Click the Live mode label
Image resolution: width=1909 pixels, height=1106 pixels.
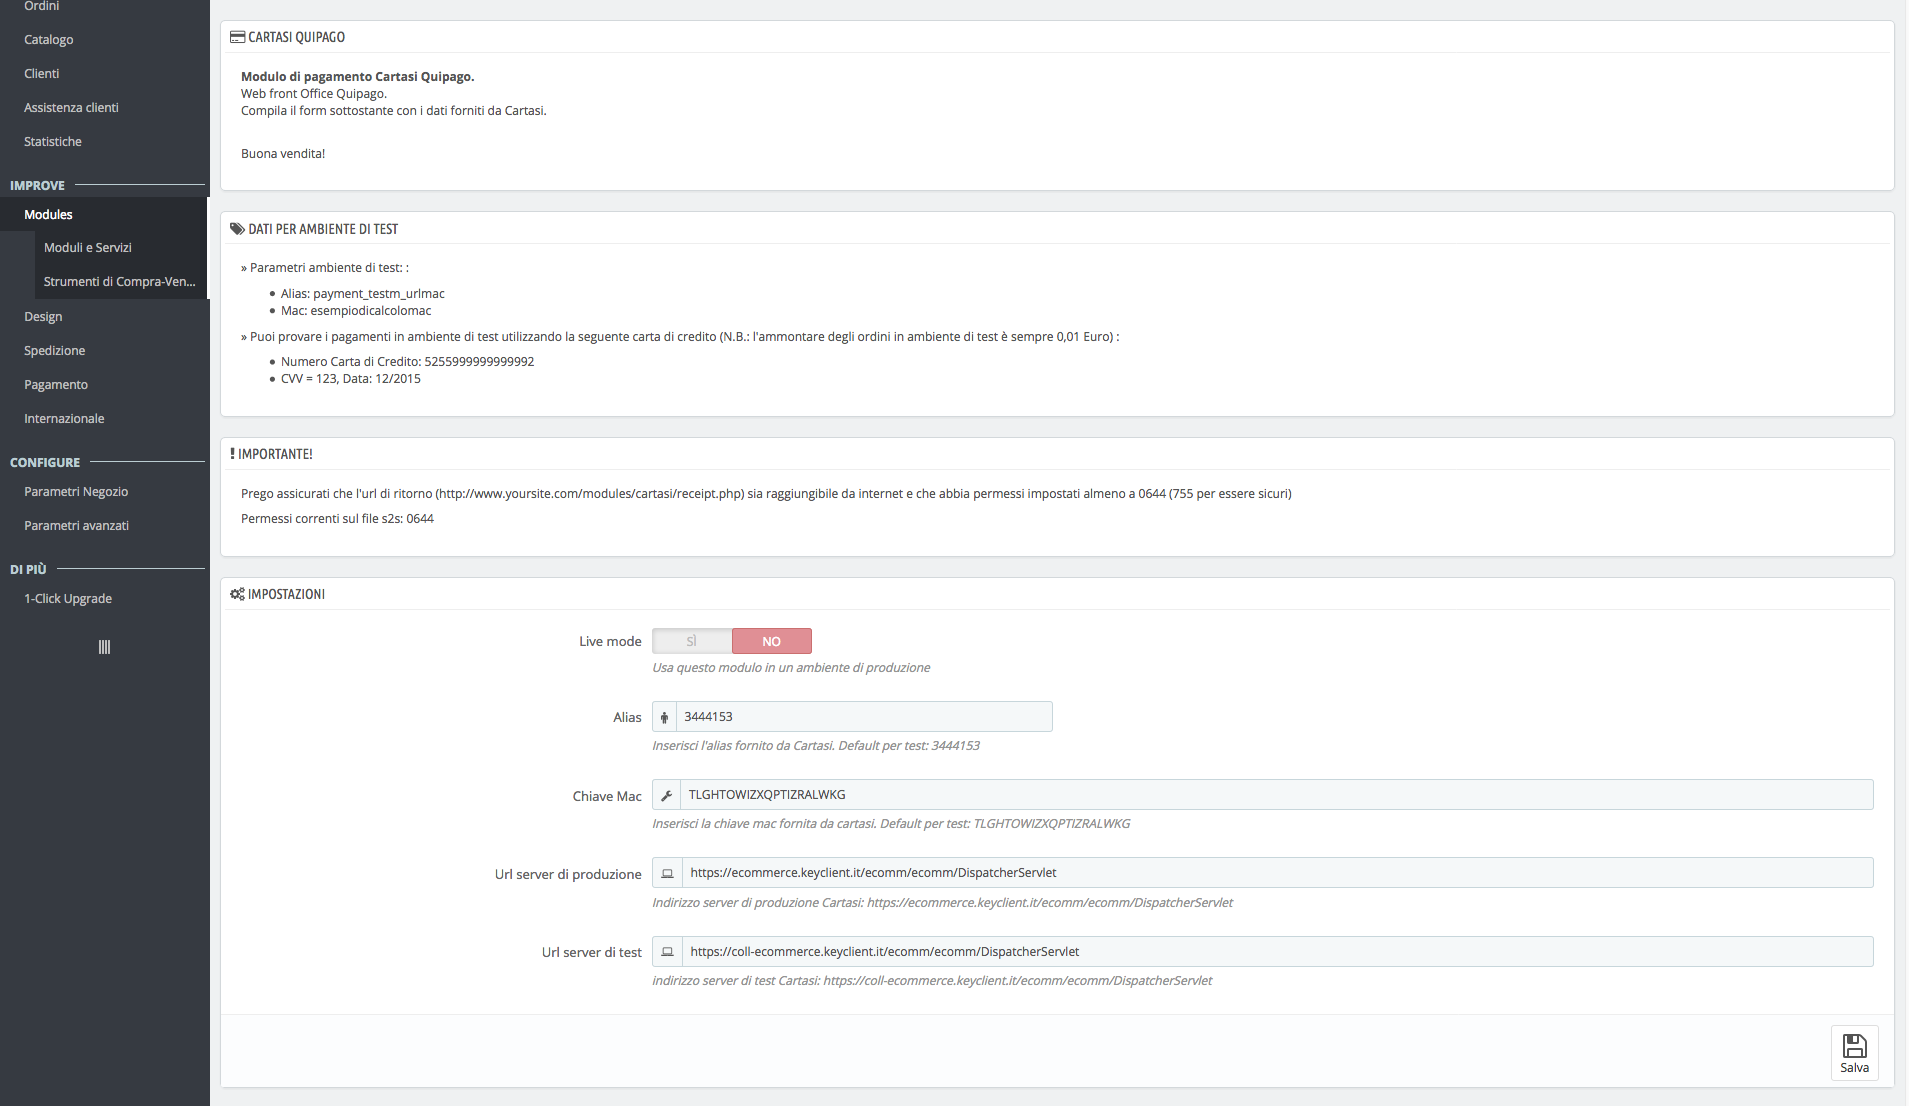610,642
